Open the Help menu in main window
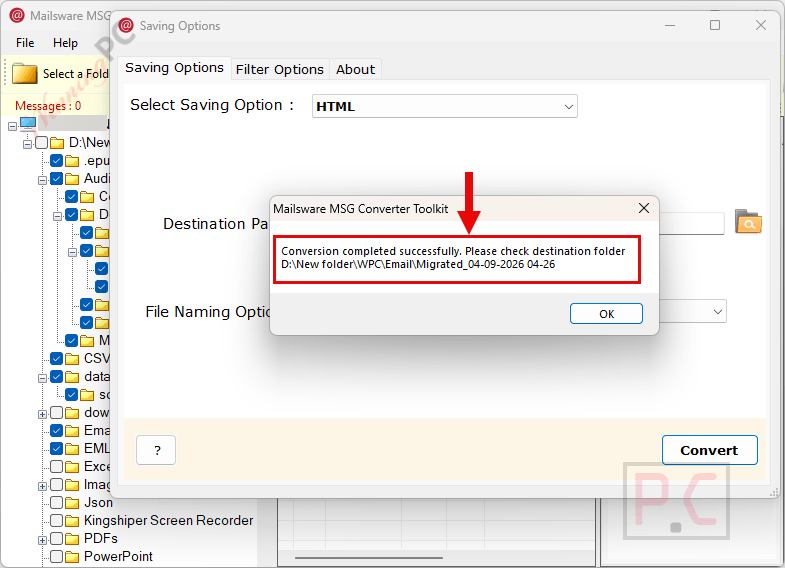Screen dimensions: 785x568 pos(65,43)
